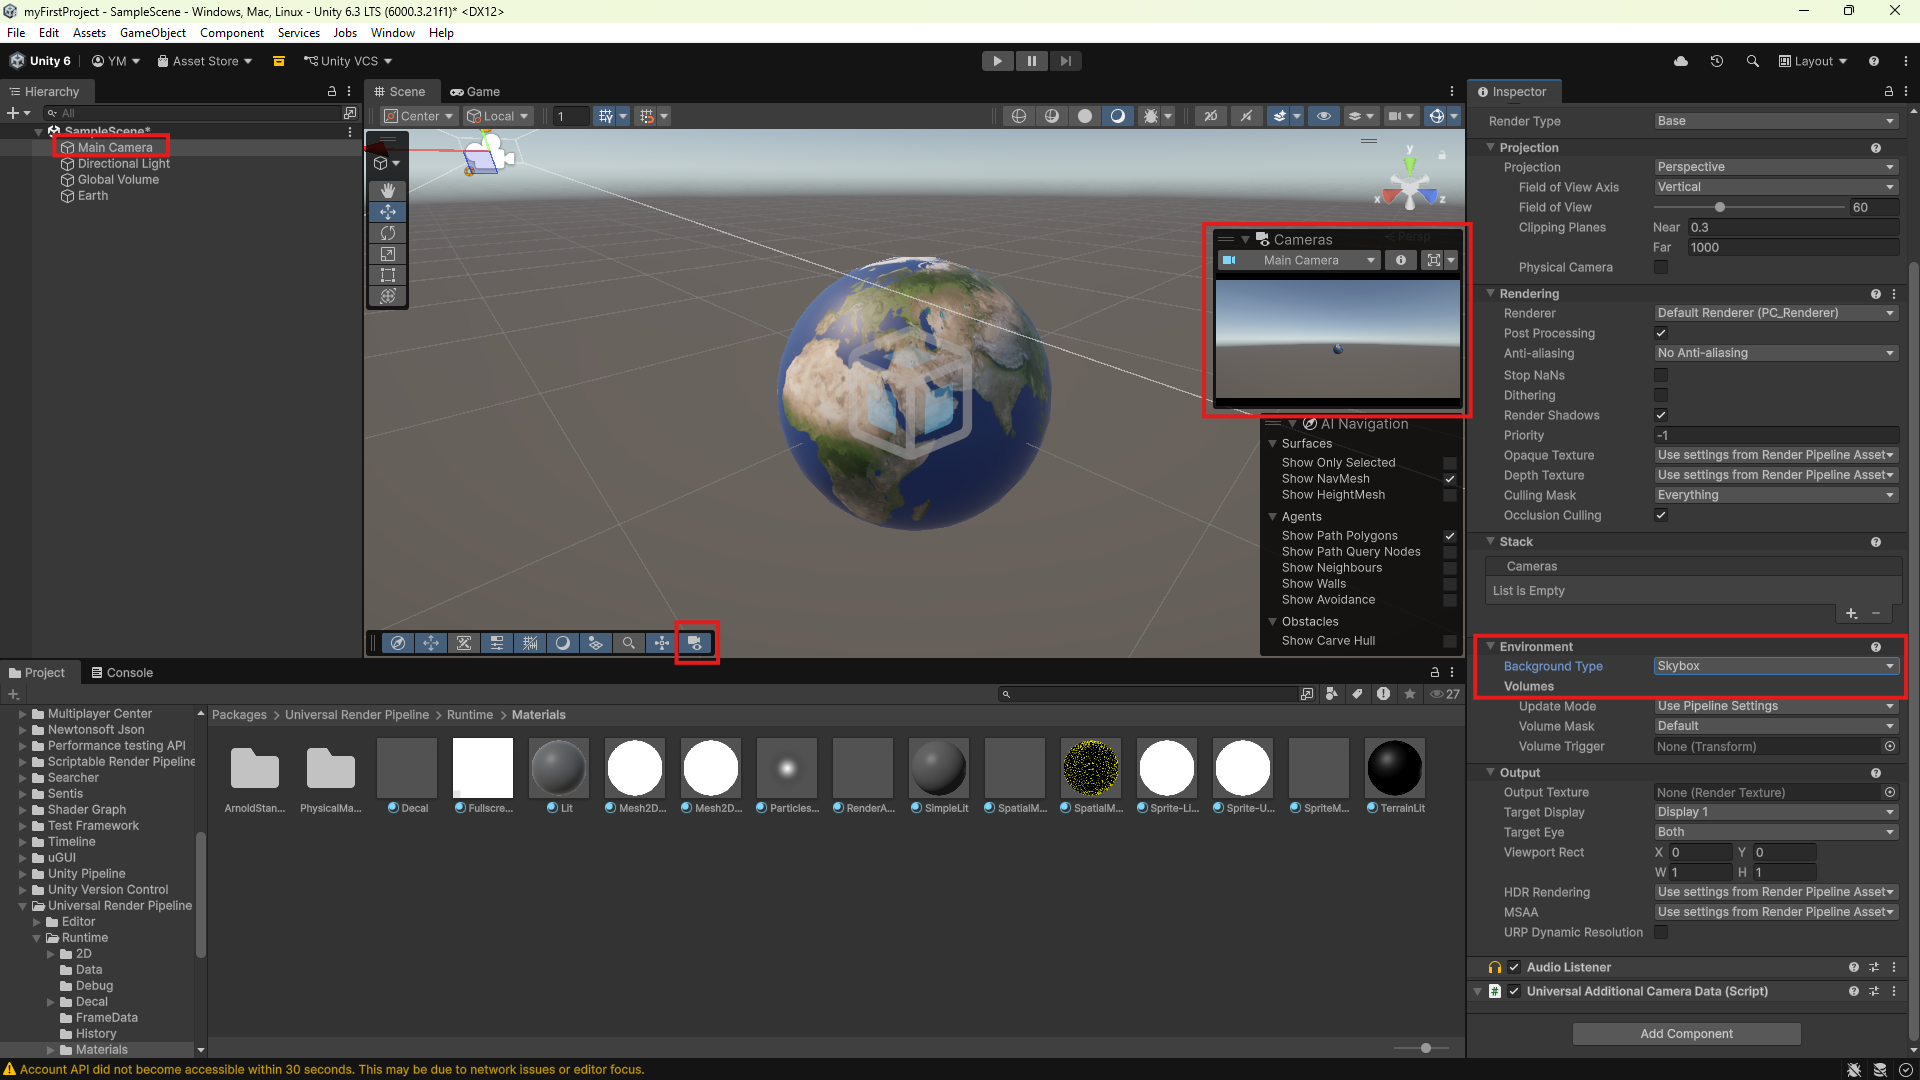Open the GameObject menu

[153, 33]
